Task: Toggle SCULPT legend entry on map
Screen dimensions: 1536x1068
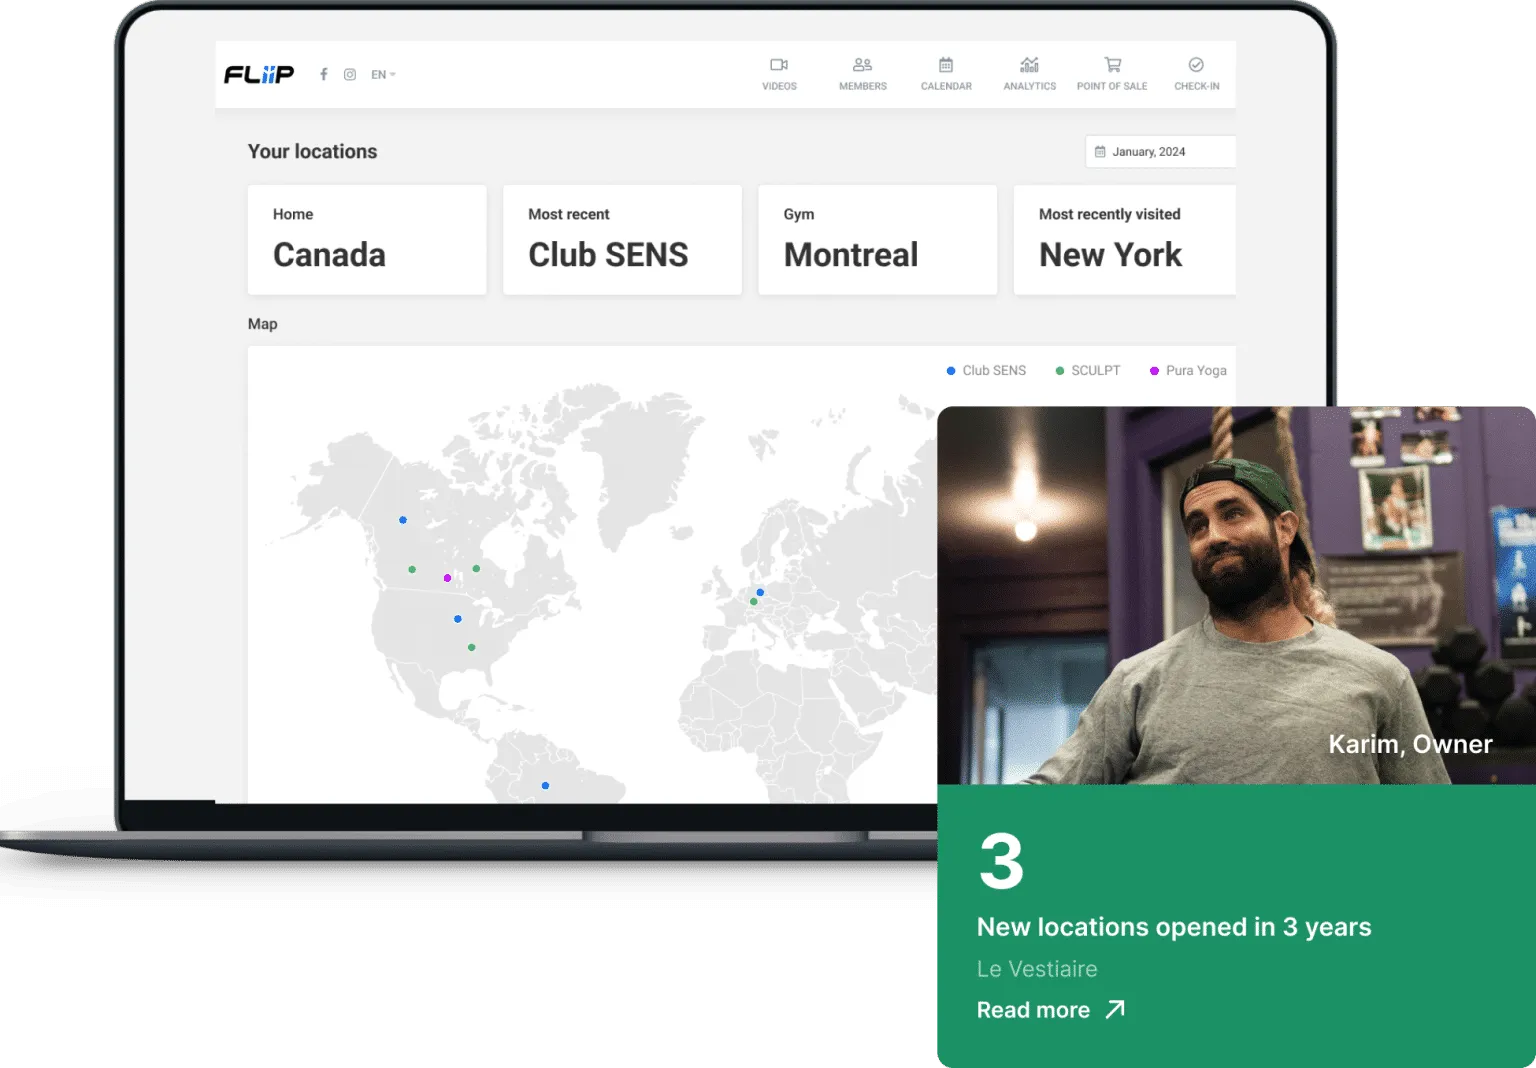Action: pos(1088,370)
